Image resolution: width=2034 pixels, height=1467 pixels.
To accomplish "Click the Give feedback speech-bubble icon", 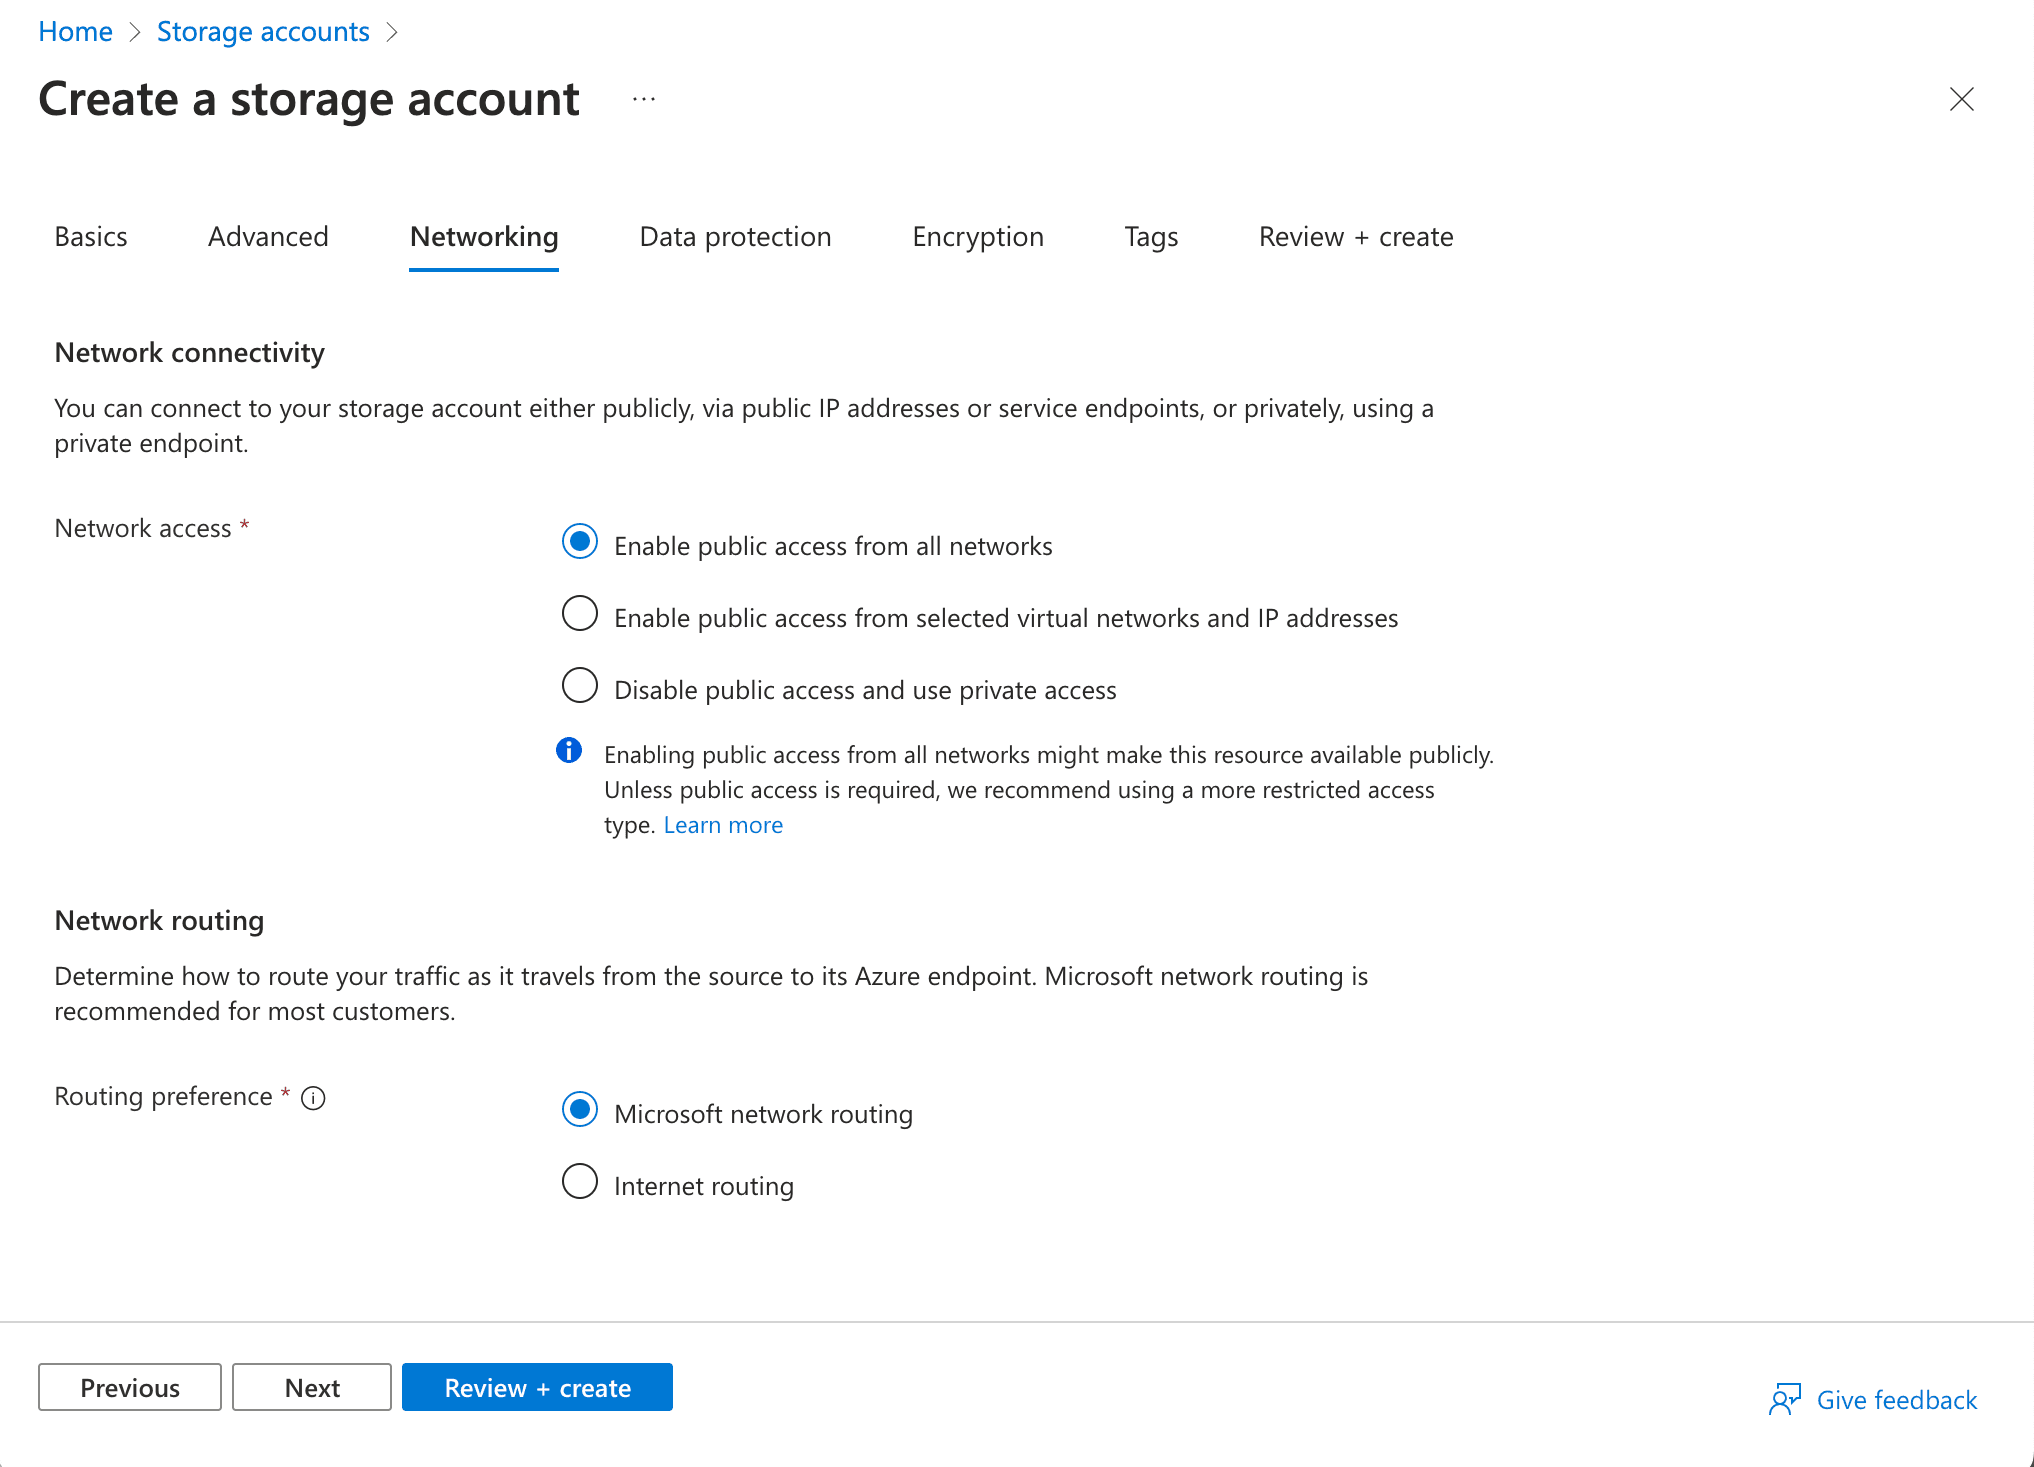I will 1787,1400.
